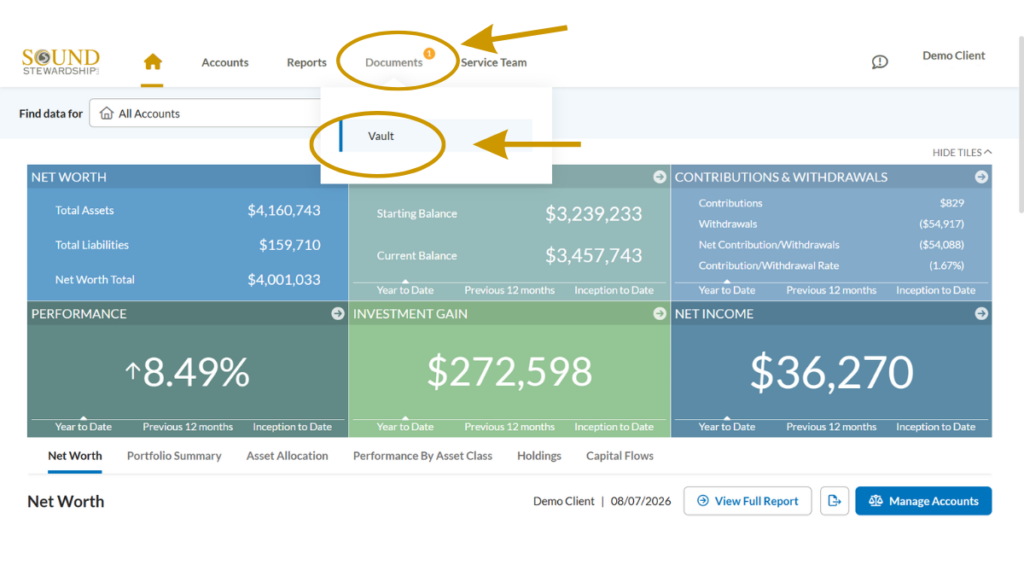Open the All Accounts selector
1024x576 pixels.
206,113
